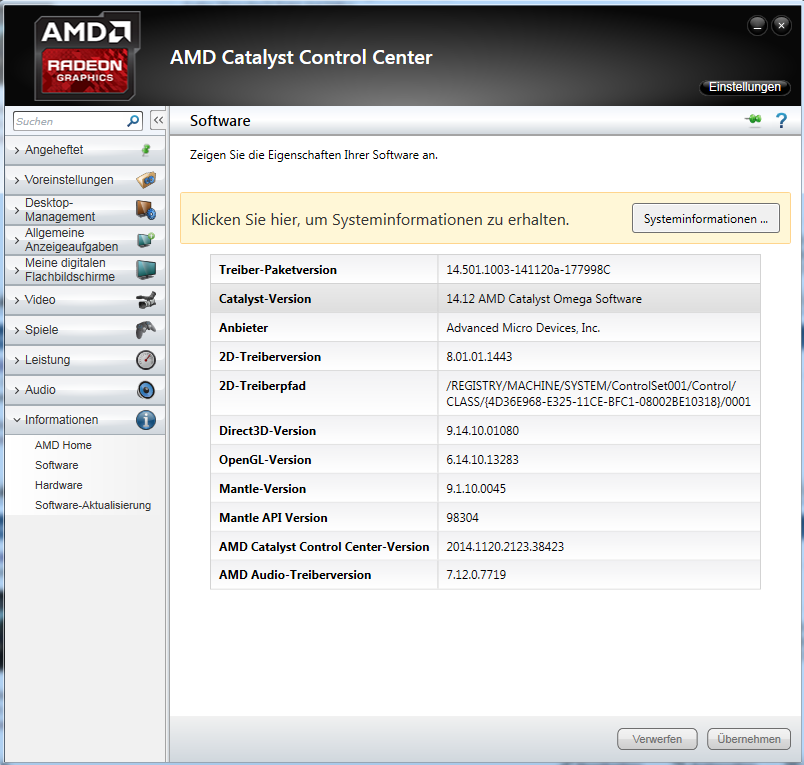This screenshot has width=804, height=765.
Task: Collapse the sidebar with the double-arrow button
Action: coord(158,120)
